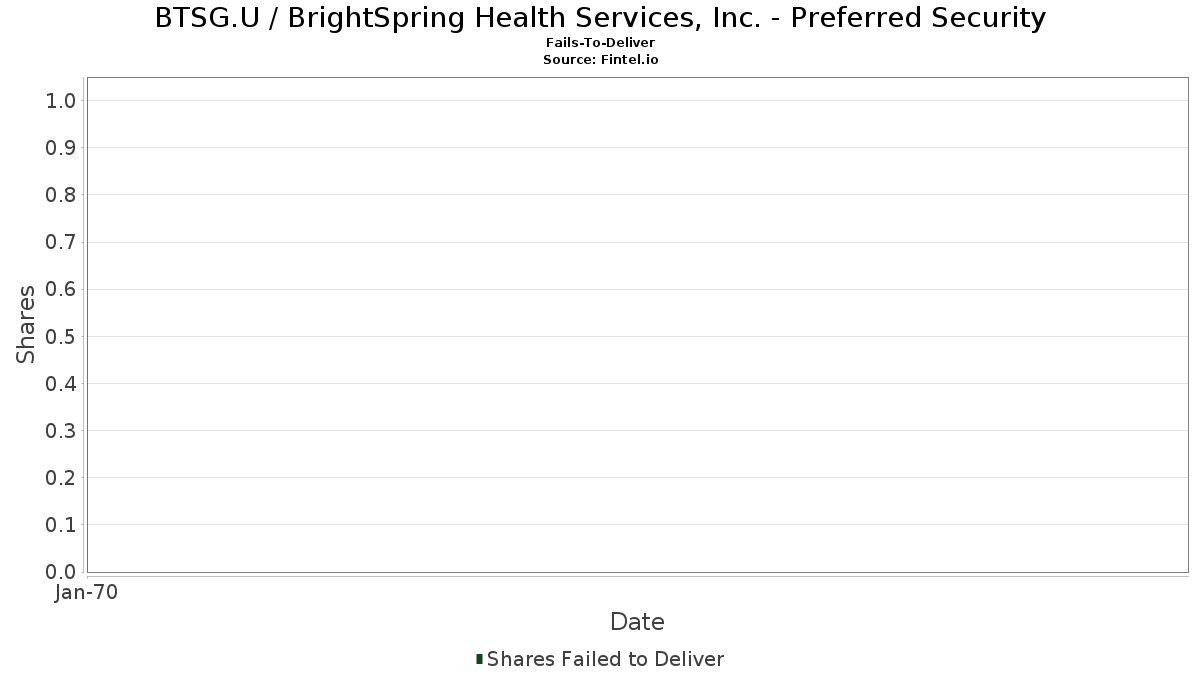Click the 0.6 y-axis label
Image resolution: width=1200 pixels, height=675 pixels.
pos(61,289)
